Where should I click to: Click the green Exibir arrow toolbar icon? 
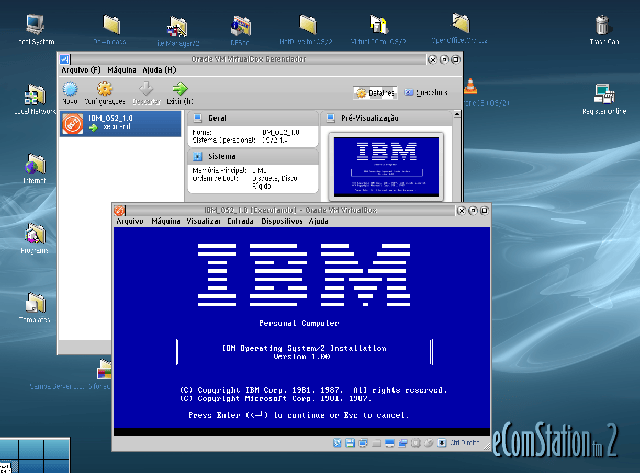[x=180, y=89]
